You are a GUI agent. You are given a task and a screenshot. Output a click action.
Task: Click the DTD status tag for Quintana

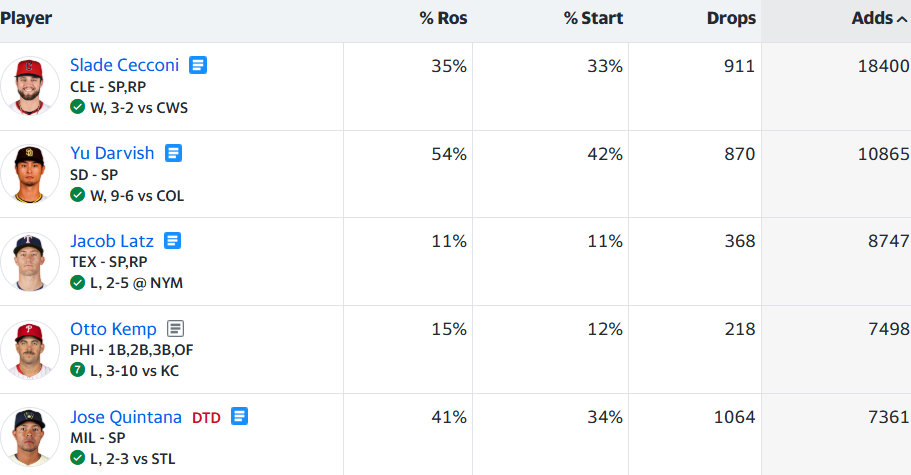[206, 418]
